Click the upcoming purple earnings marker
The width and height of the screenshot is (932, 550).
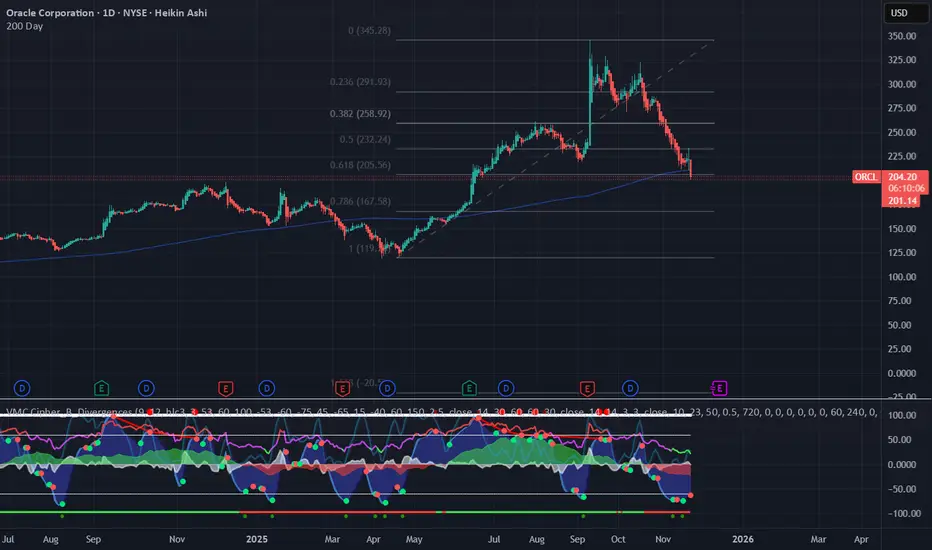point(719,387)
